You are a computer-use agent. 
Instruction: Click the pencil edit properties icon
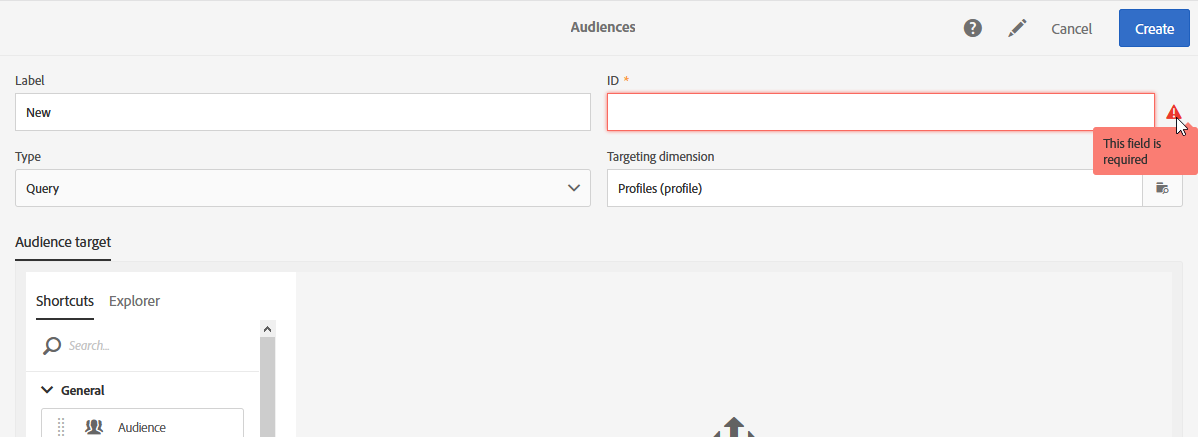[1017, 29]
